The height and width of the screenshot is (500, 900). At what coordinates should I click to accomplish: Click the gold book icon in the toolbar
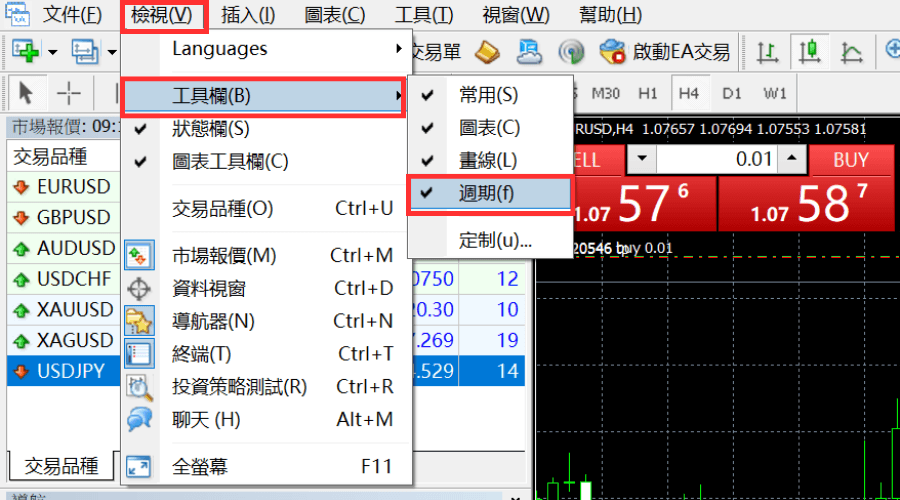(x=487, y=52)
